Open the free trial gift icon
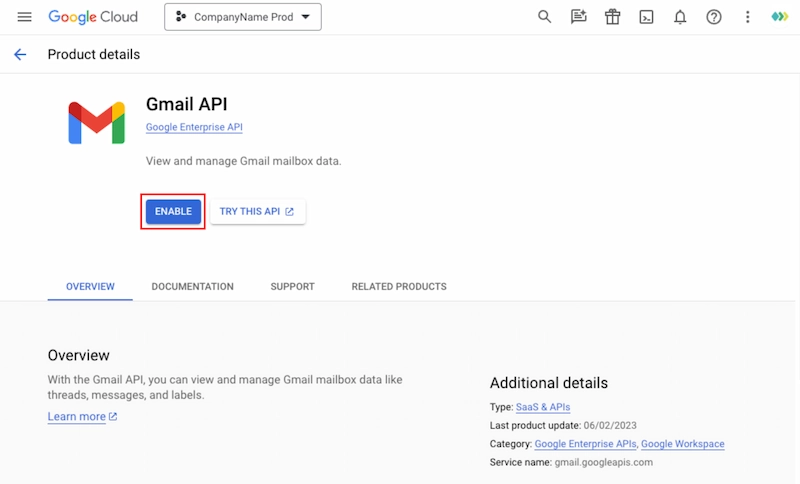The image size is (800, 484). [x=612, y=17]
